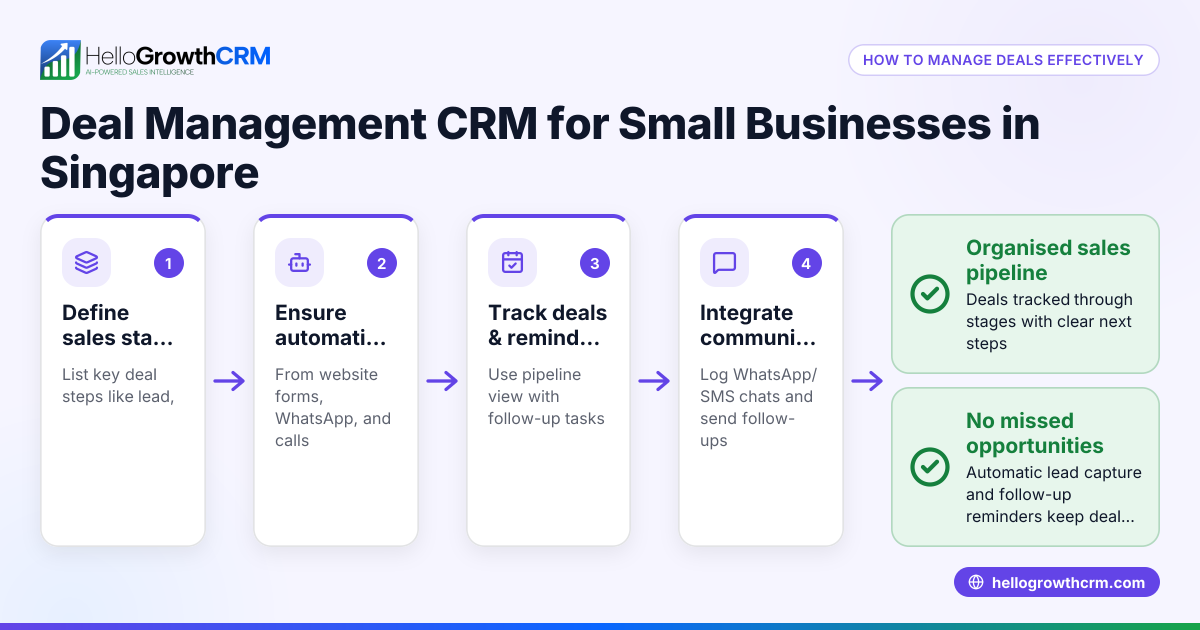Click "Deals tracked through stages" description text

point(1049,321)
